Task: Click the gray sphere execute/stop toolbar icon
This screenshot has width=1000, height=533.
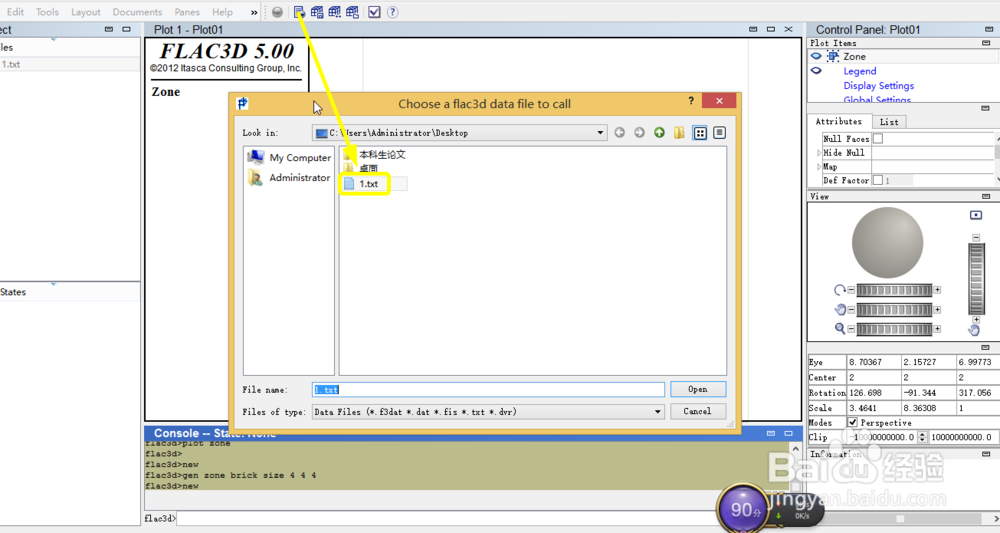Action: 277,12
